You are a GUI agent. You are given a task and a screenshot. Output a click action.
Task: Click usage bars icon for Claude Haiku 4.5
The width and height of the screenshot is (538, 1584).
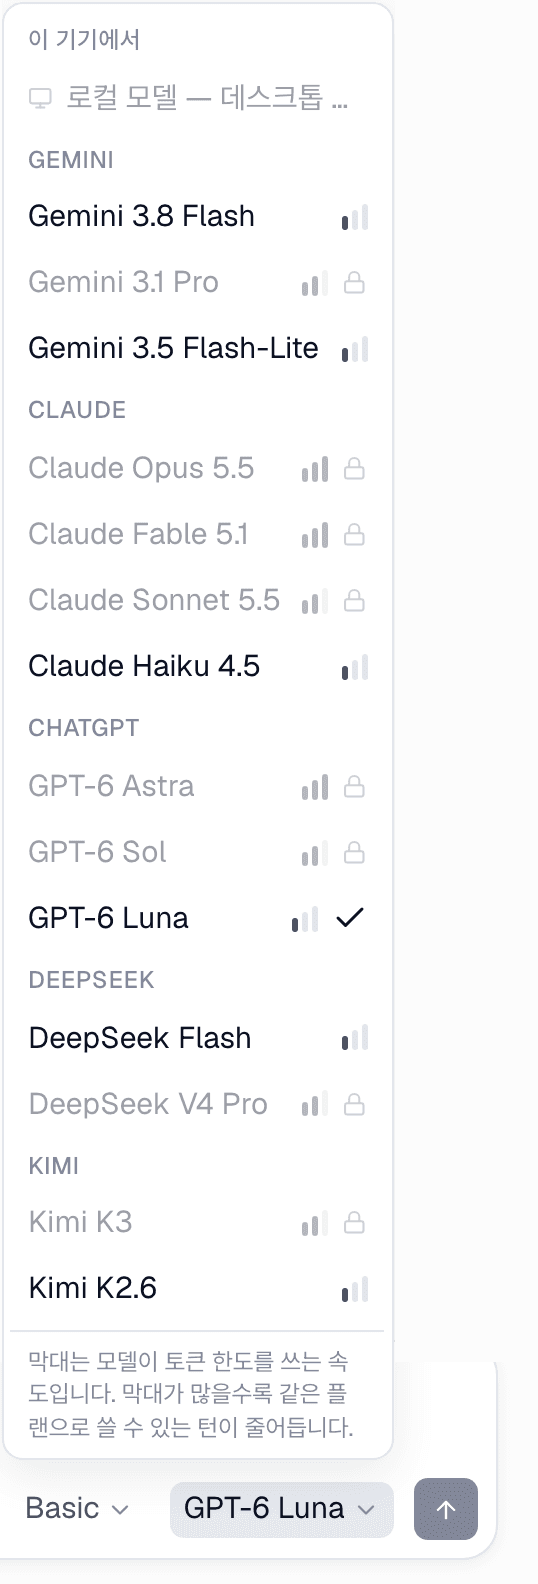coord(355,667)
